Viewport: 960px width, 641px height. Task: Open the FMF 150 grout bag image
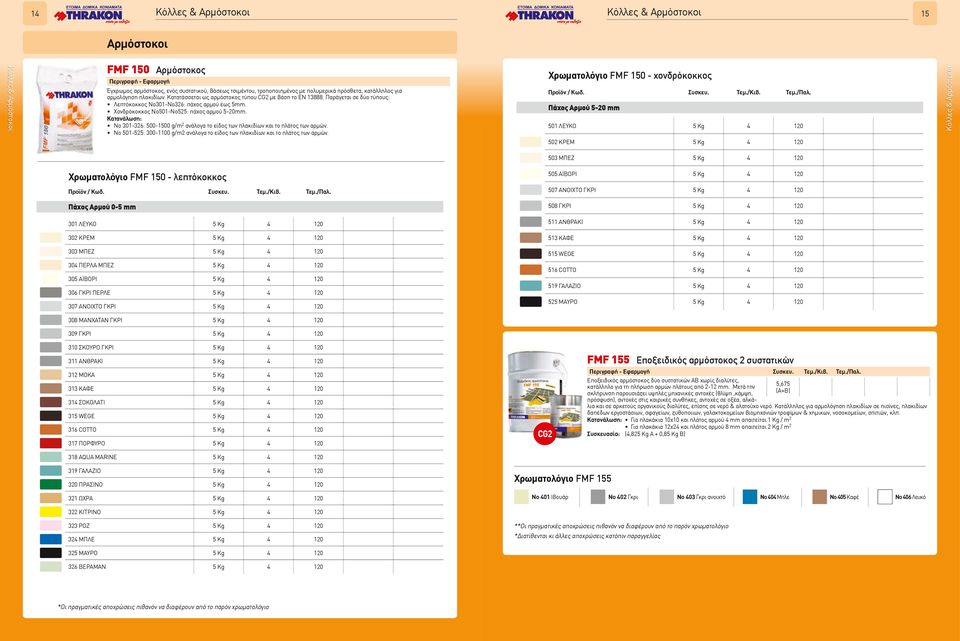point(66,108)
